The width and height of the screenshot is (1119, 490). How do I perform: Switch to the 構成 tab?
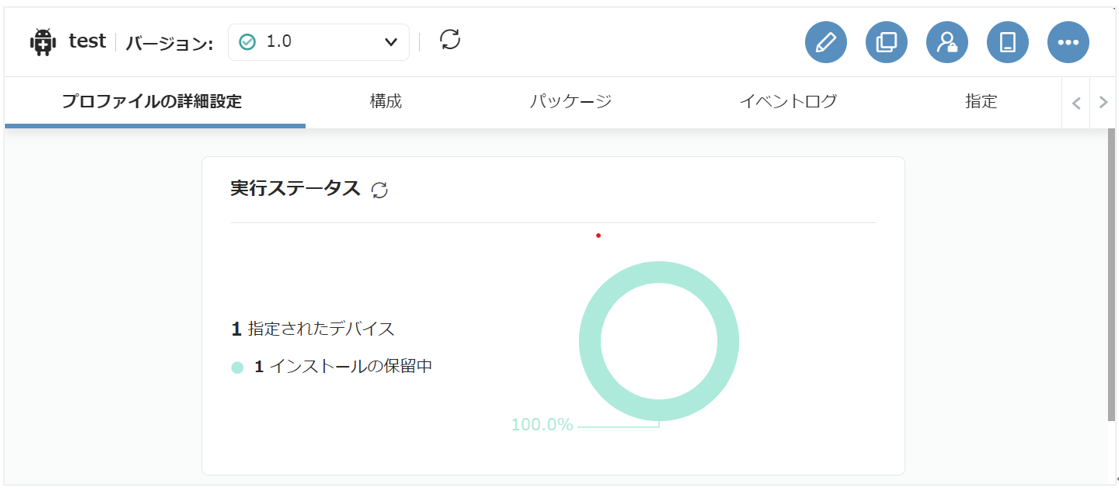point(386,101)
